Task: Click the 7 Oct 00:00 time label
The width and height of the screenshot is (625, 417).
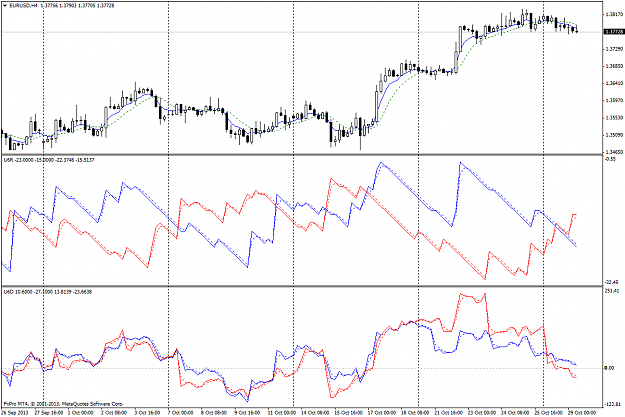Action: tap(180, 413)
